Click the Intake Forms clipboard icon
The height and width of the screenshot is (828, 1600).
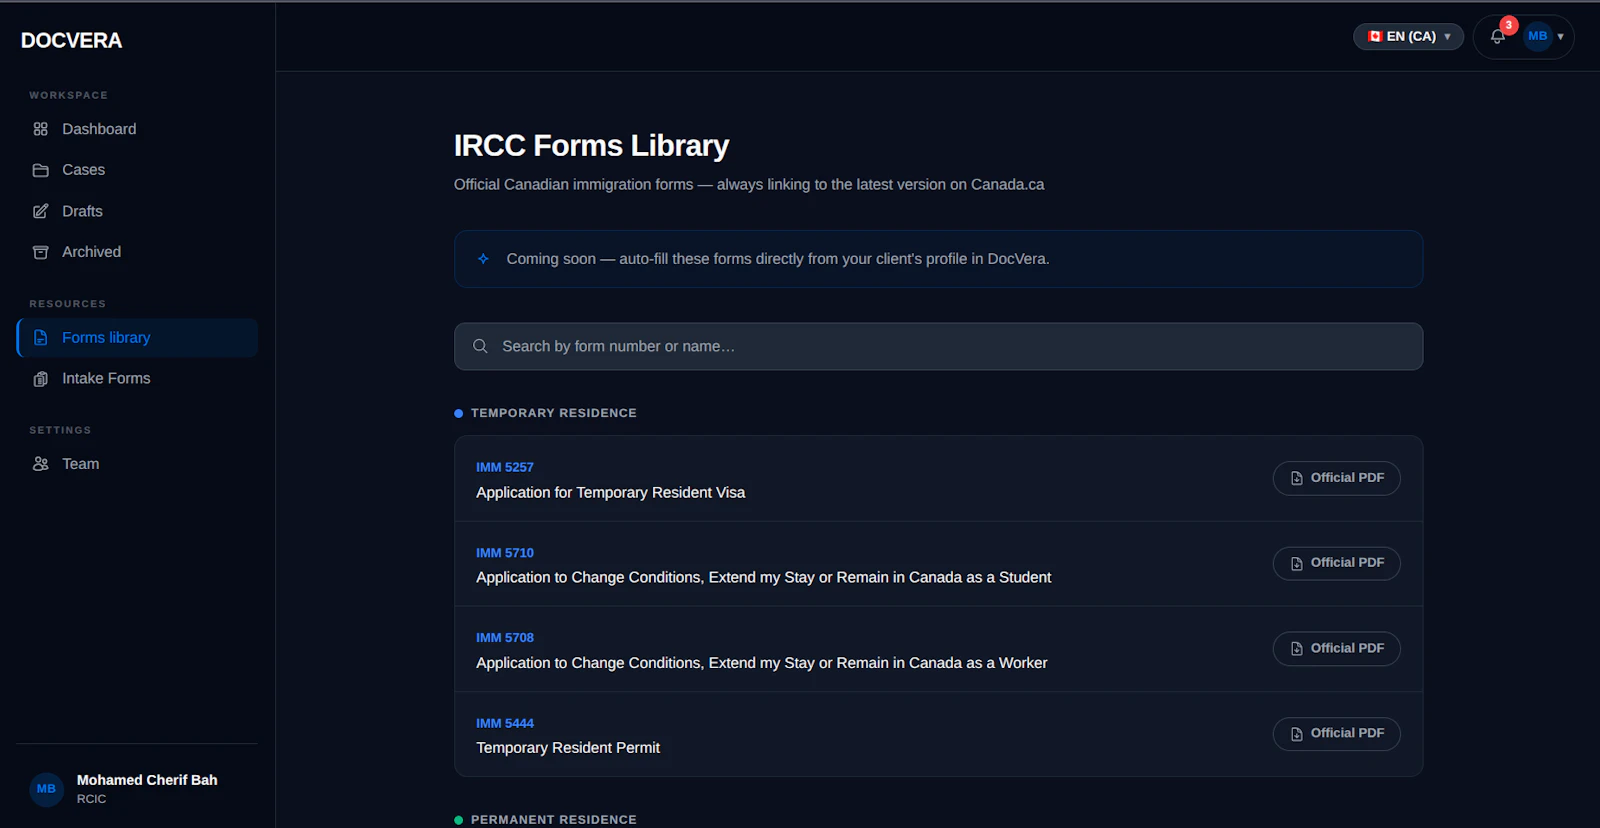point(40,379)
